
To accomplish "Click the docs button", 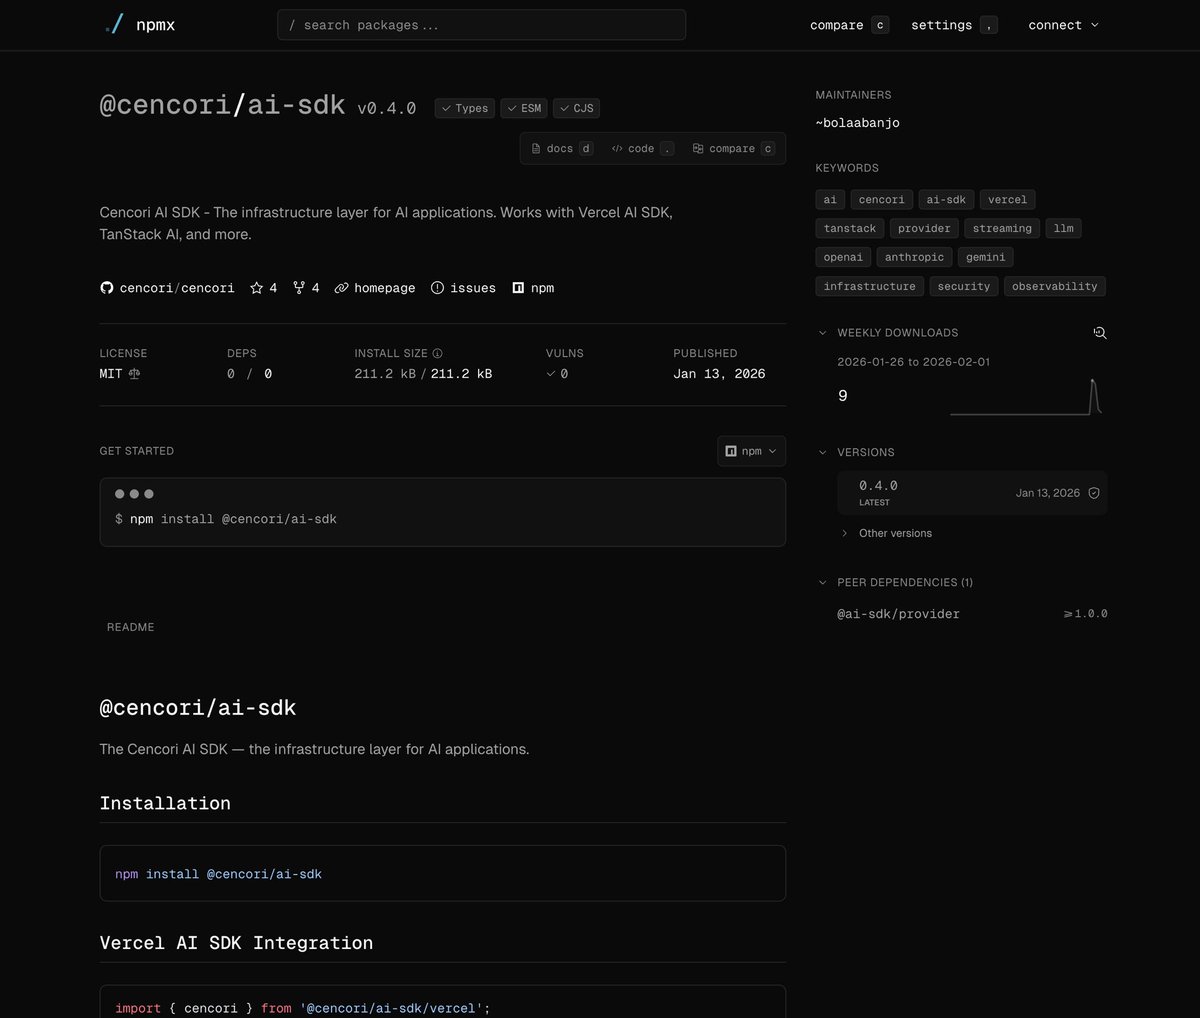I will pyautogui.click(x=561, y=148).
